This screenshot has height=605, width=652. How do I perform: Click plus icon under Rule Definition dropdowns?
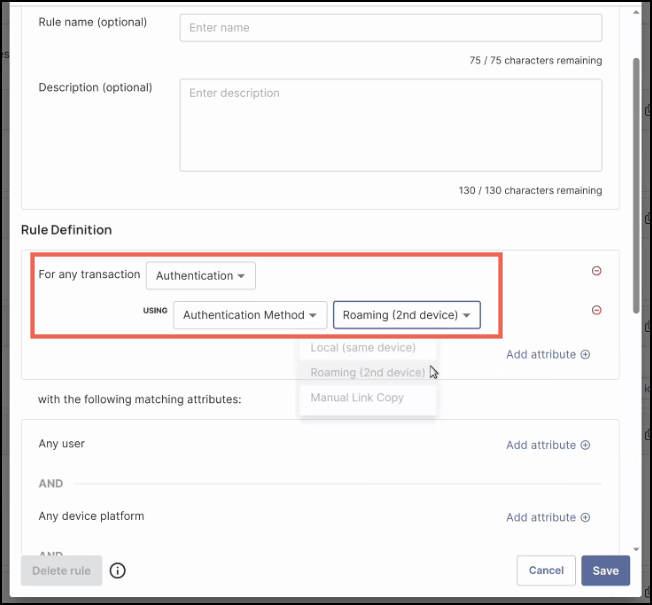586,354
